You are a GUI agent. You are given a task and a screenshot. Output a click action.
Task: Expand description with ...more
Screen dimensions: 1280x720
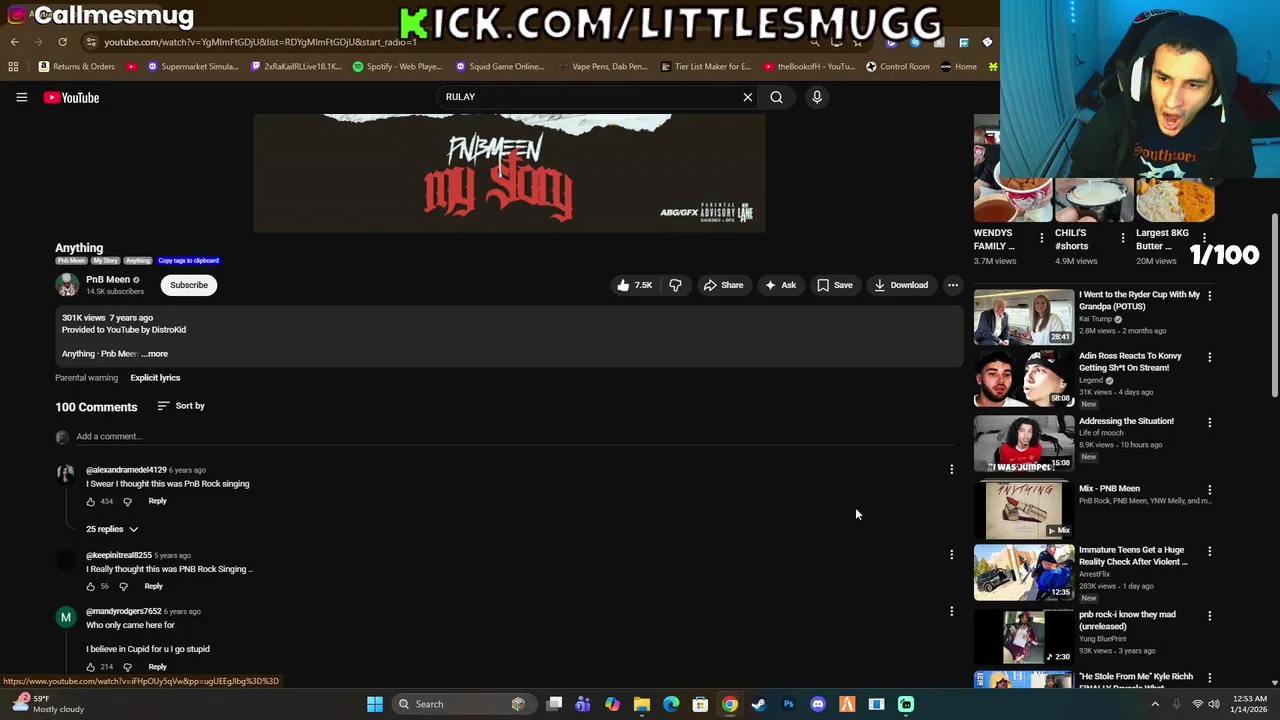[x=155, y=354]
